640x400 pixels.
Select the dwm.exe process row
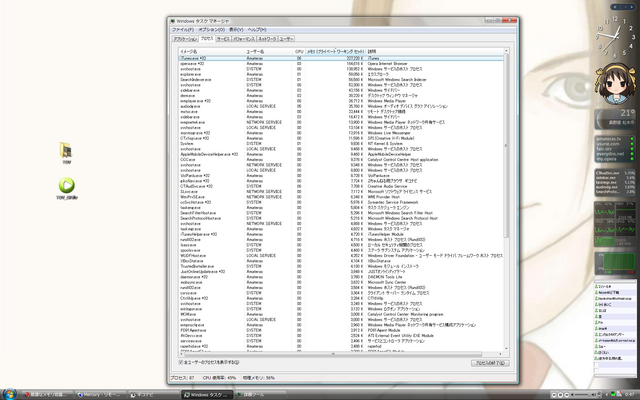coord(341,96)
